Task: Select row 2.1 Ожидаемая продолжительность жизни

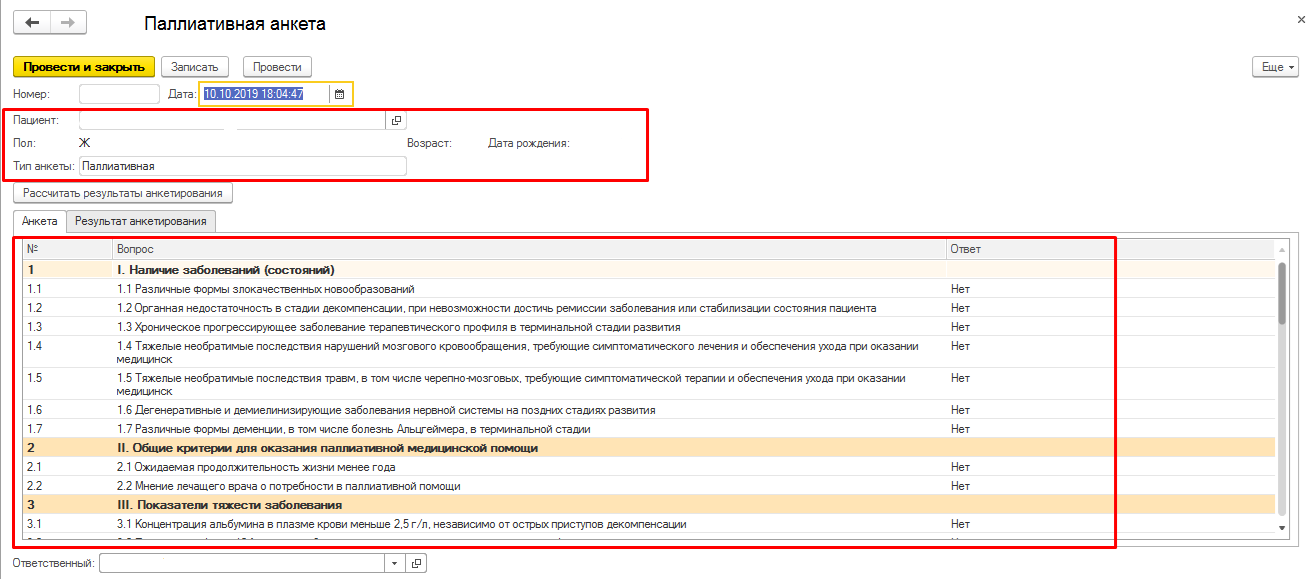Action: click(256, 467)
